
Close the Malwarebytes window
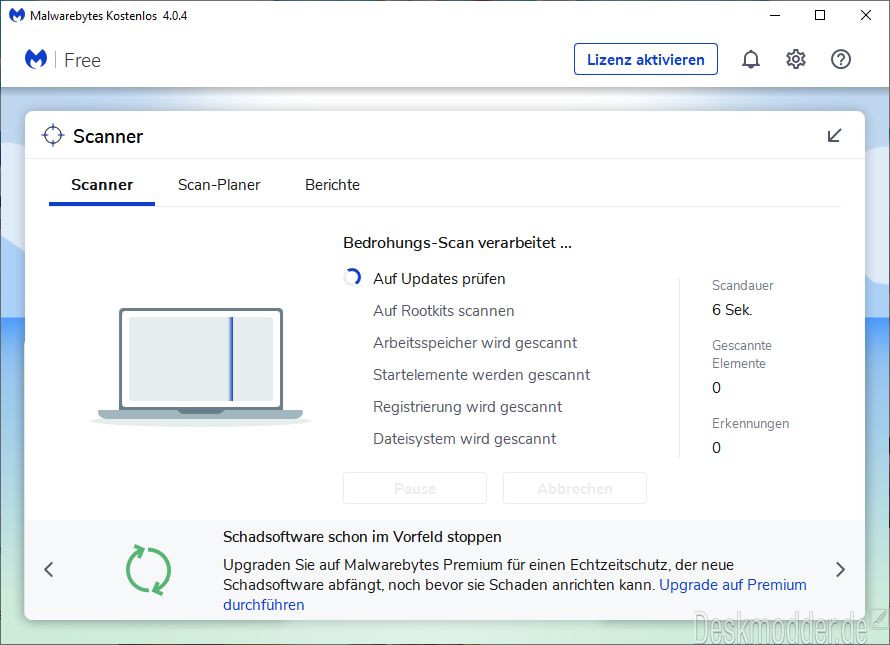coord(866,15)
